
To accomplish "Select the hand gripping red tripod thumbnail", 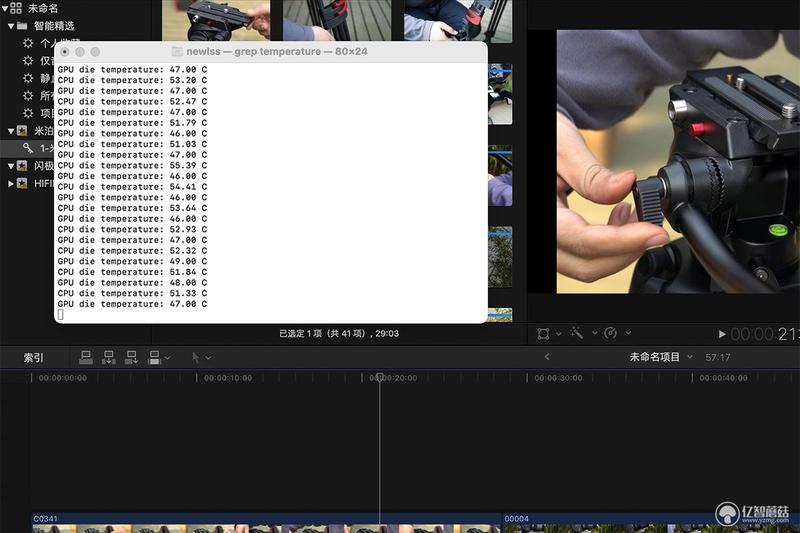I will tap(458, 20).
